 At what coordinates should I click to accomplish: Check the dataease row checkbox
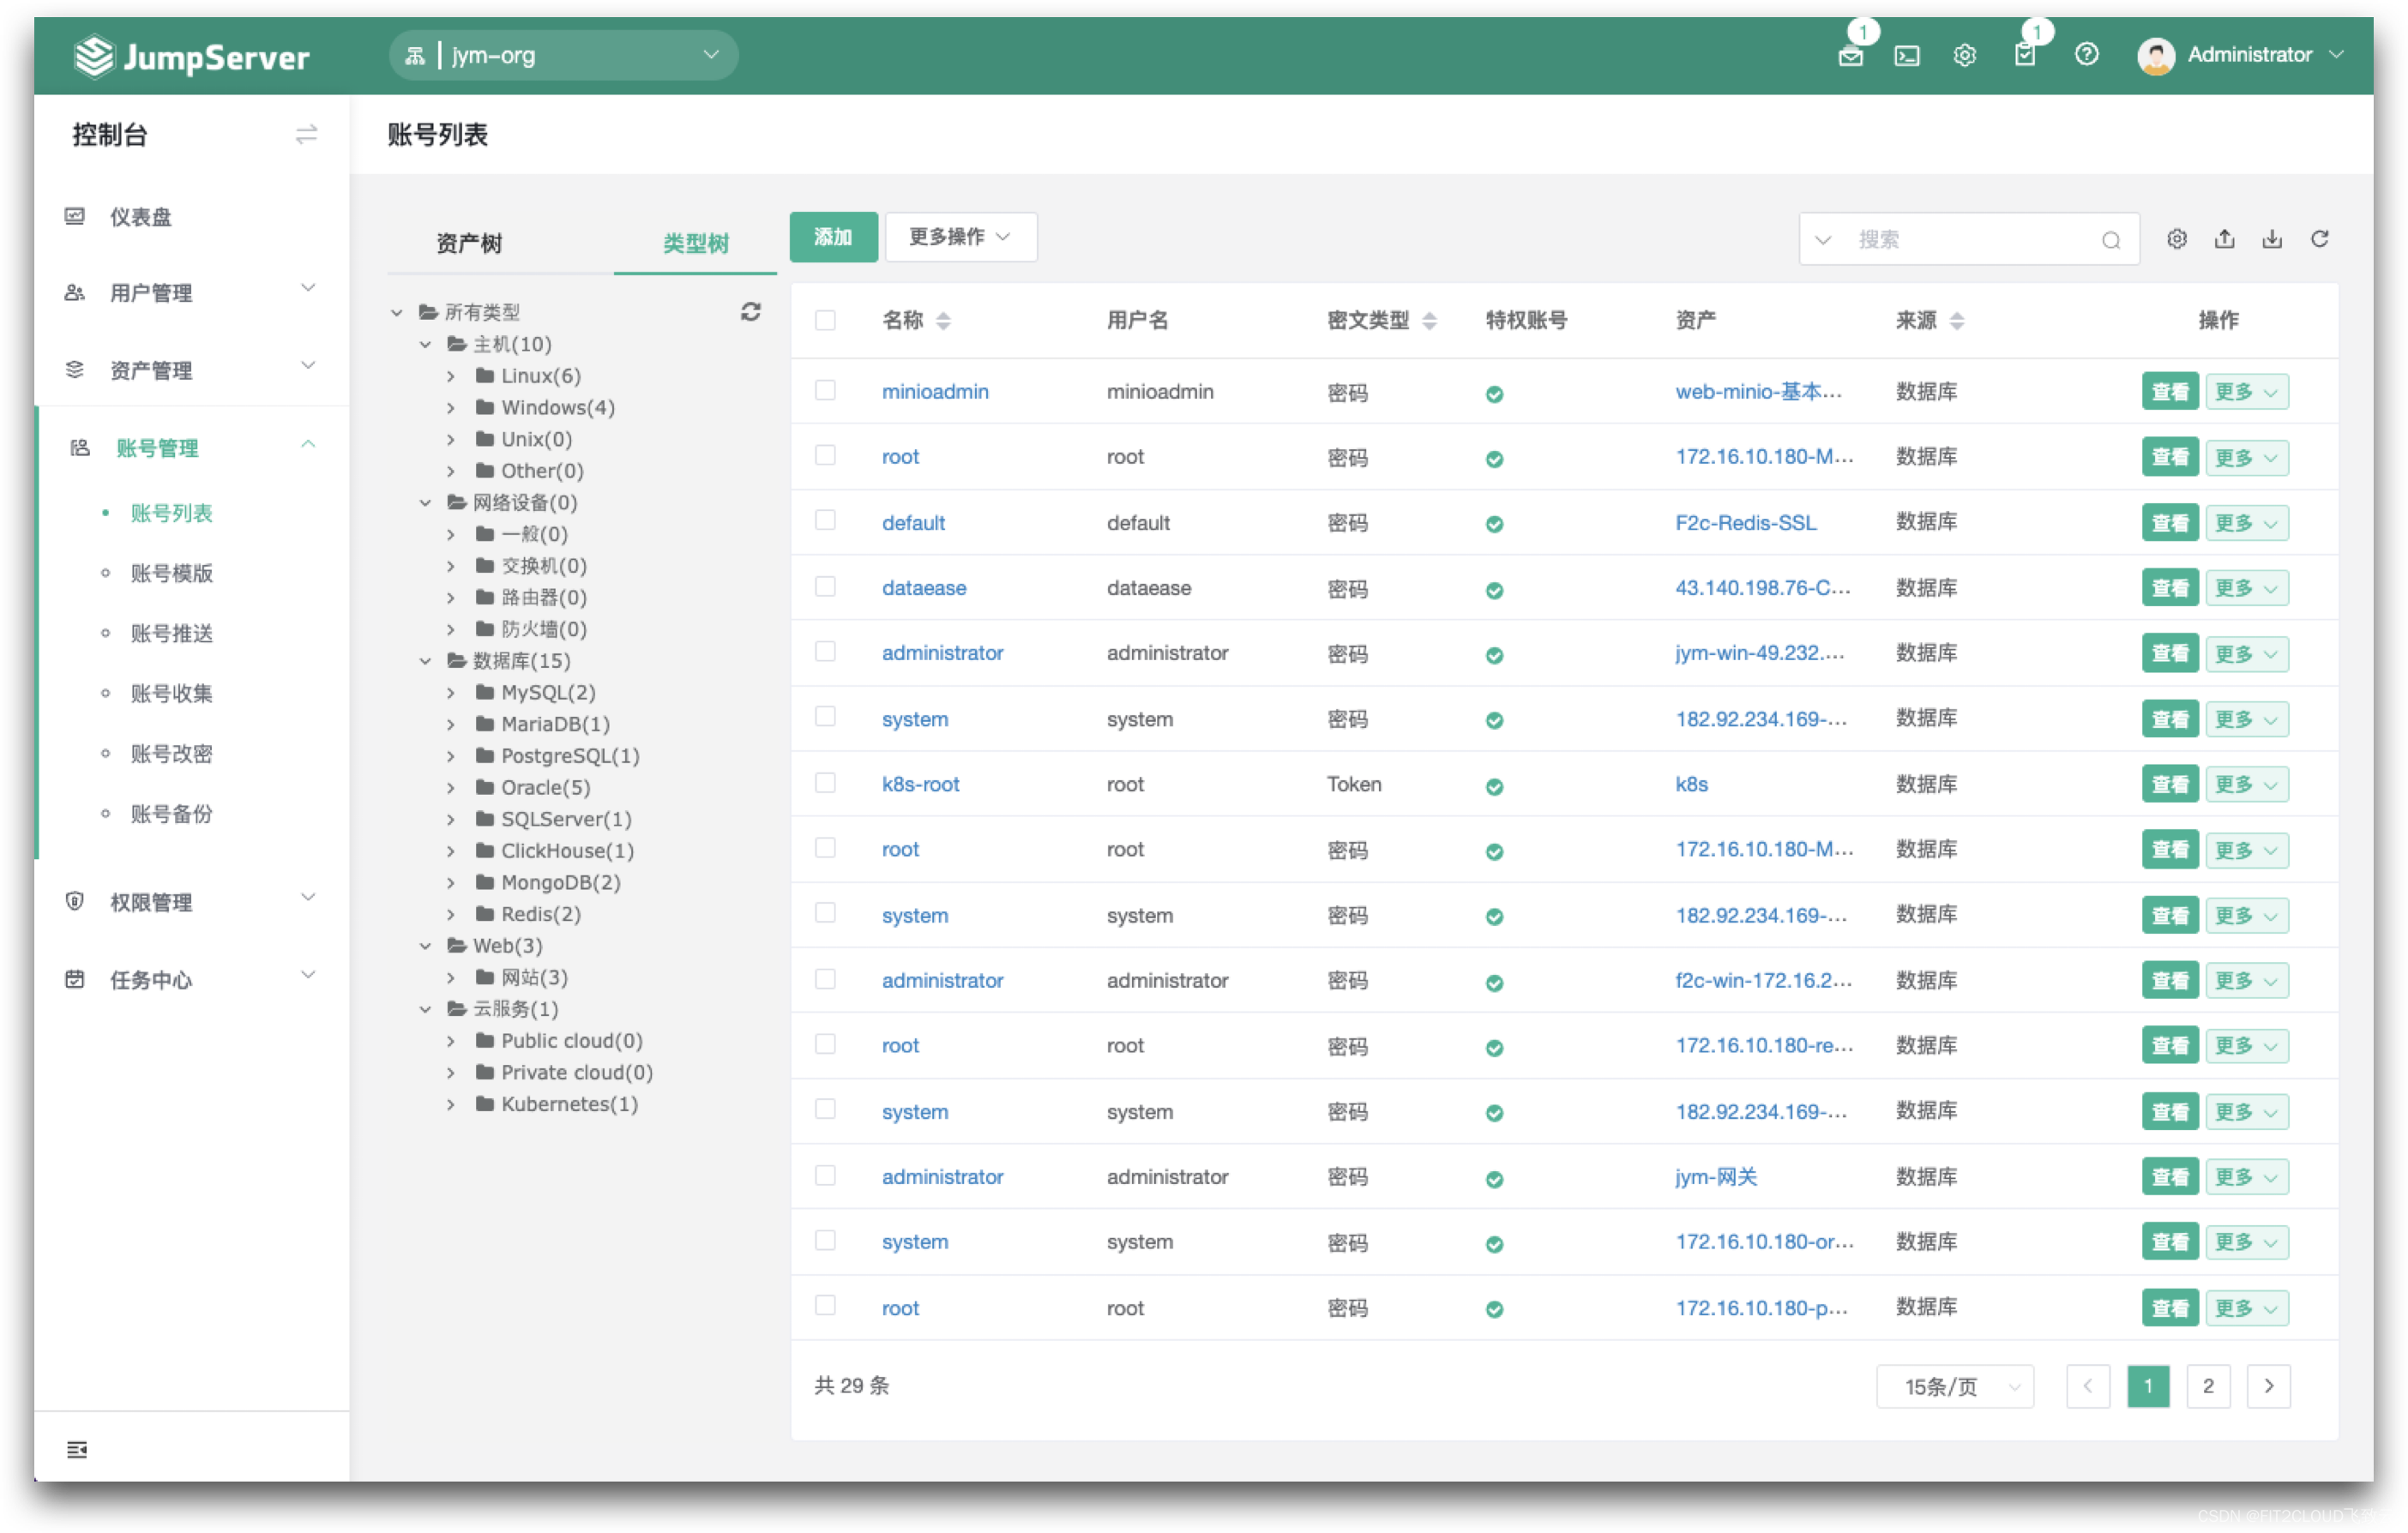(824, 586)
